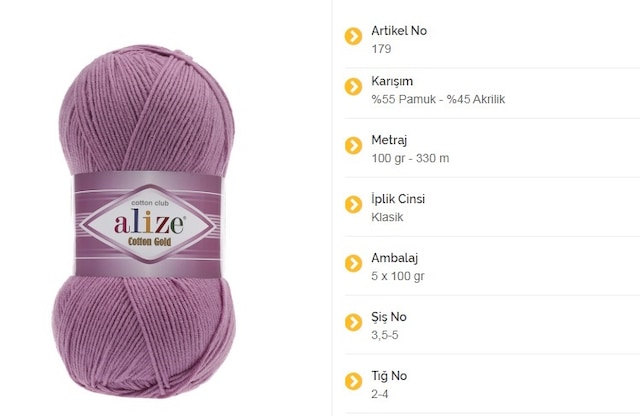Click the yellow arrow icon next to Karışım
The height and width of the screenshot is (416, 640).
point(353,87)
